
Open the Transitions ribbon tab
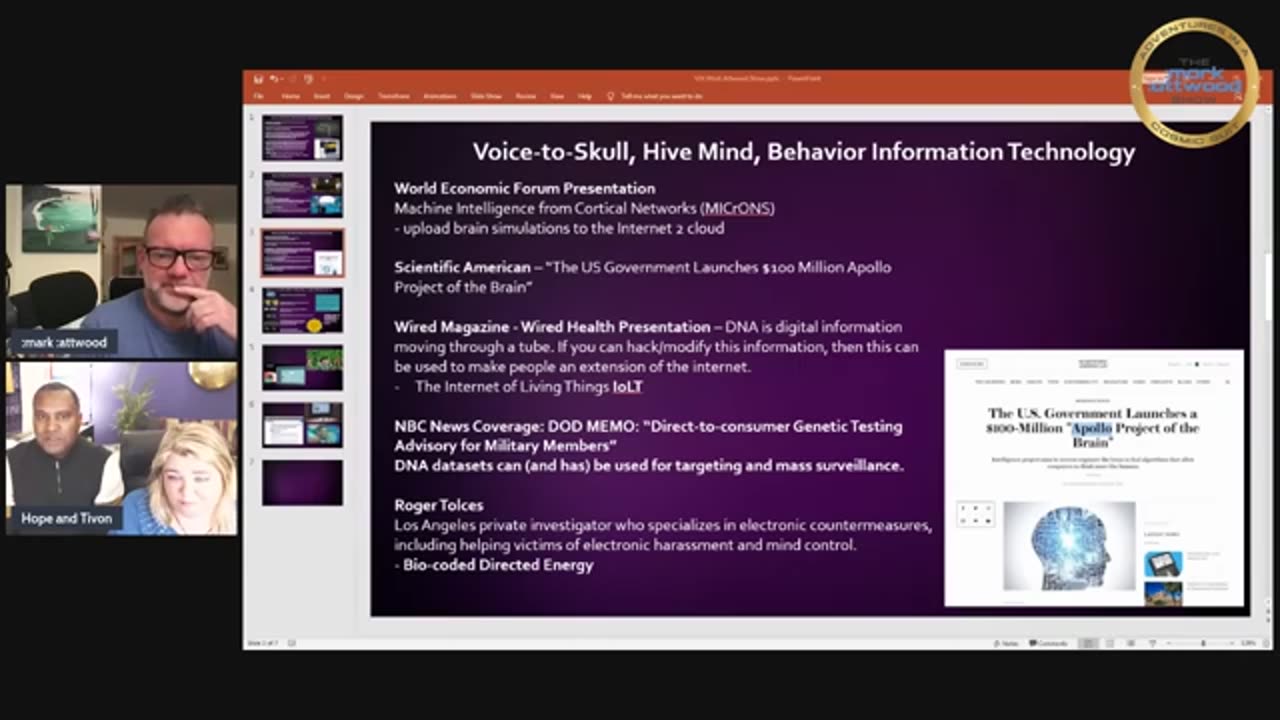coord(394,96)
